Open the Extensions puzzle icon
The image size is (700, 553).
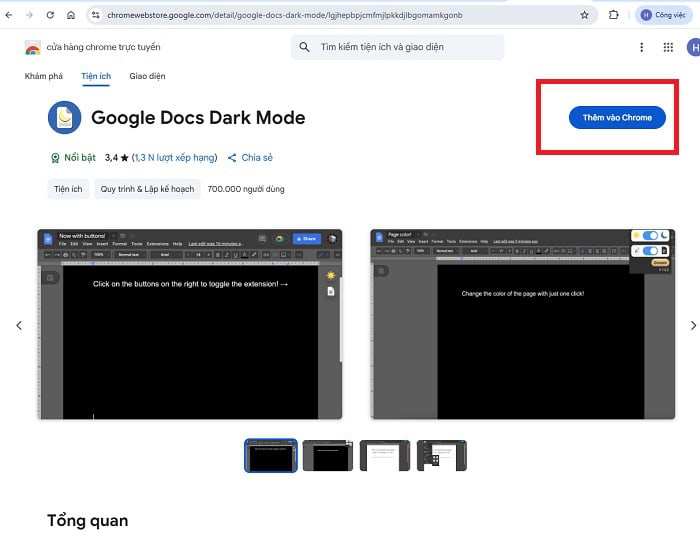click(613, 15)
